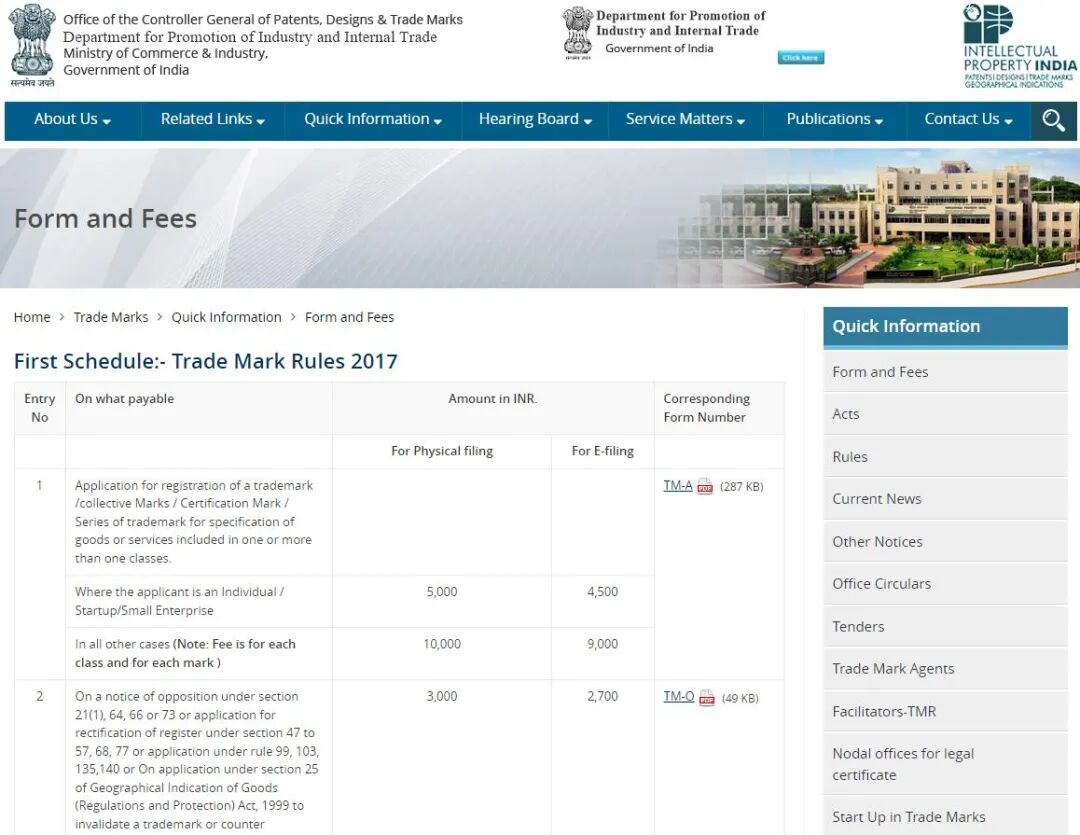Go to Home in the breadcrumb
Screen dimensions: 1080x835
click(x=32, y=317)
